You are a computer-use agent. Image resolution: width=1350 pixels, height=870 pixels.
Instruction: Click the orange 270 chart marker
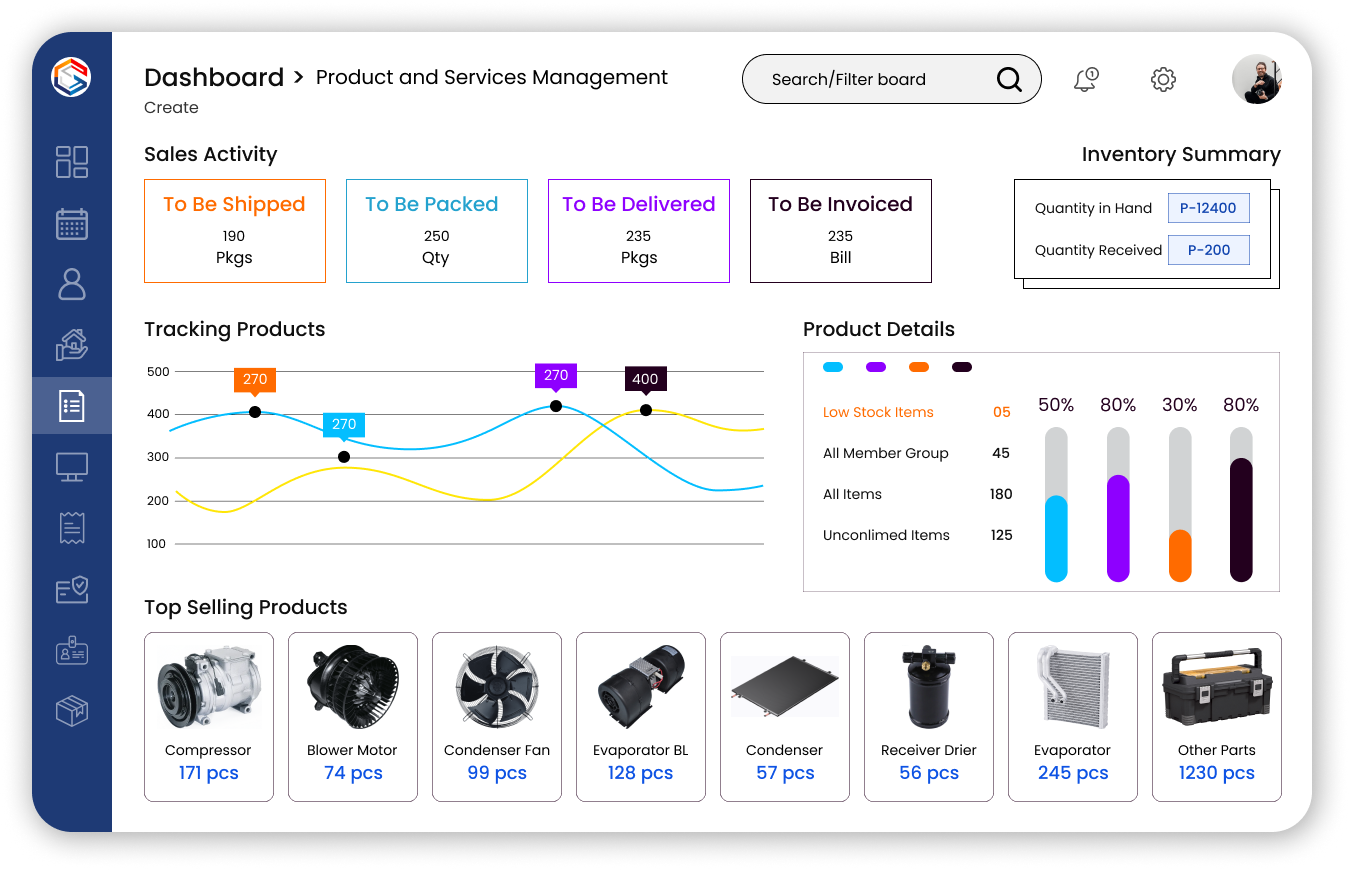pos(255,380)
